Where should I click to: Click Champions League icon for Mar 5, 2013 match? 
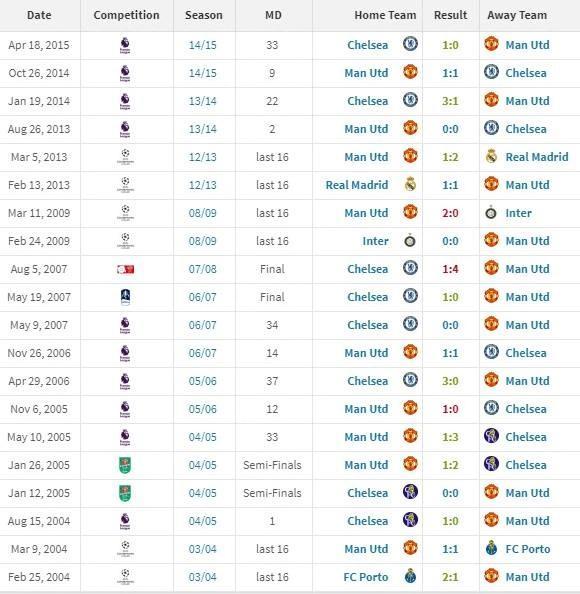click(x=125, y=157)
